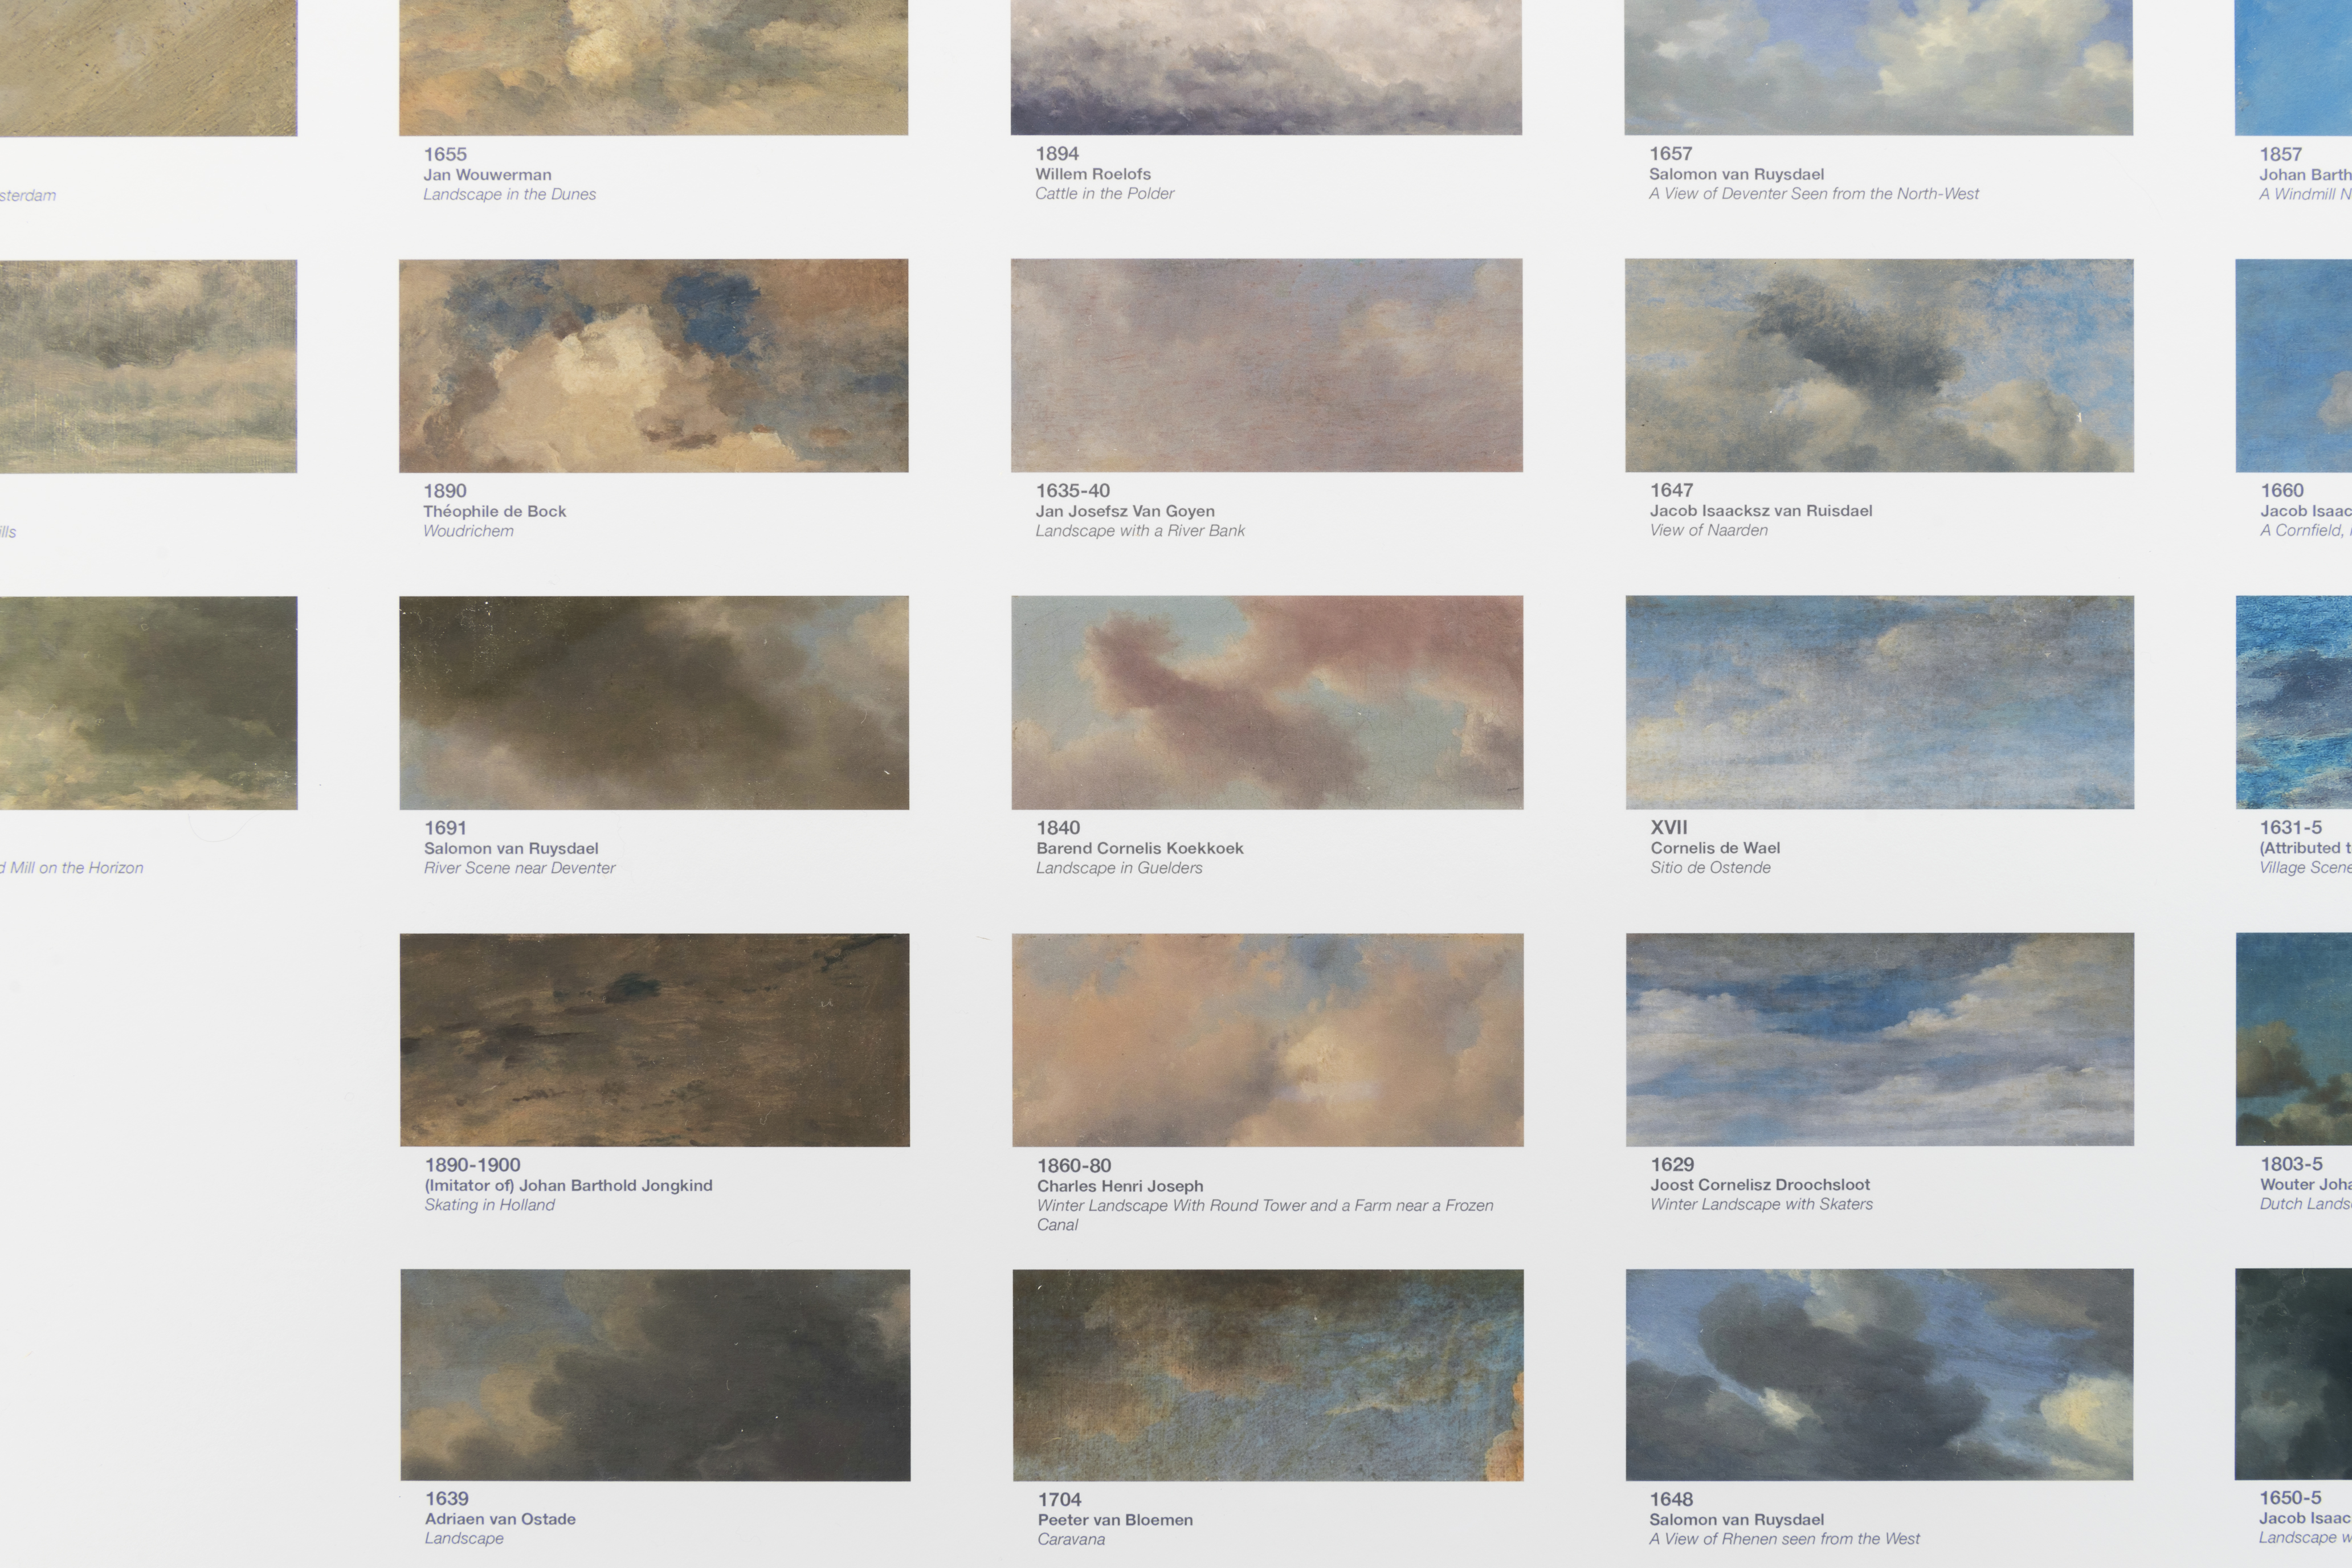This screenshot has width=2352, height=1568.
Task: Select the title 'Sitio de Ostende'
Action: 1710,867
